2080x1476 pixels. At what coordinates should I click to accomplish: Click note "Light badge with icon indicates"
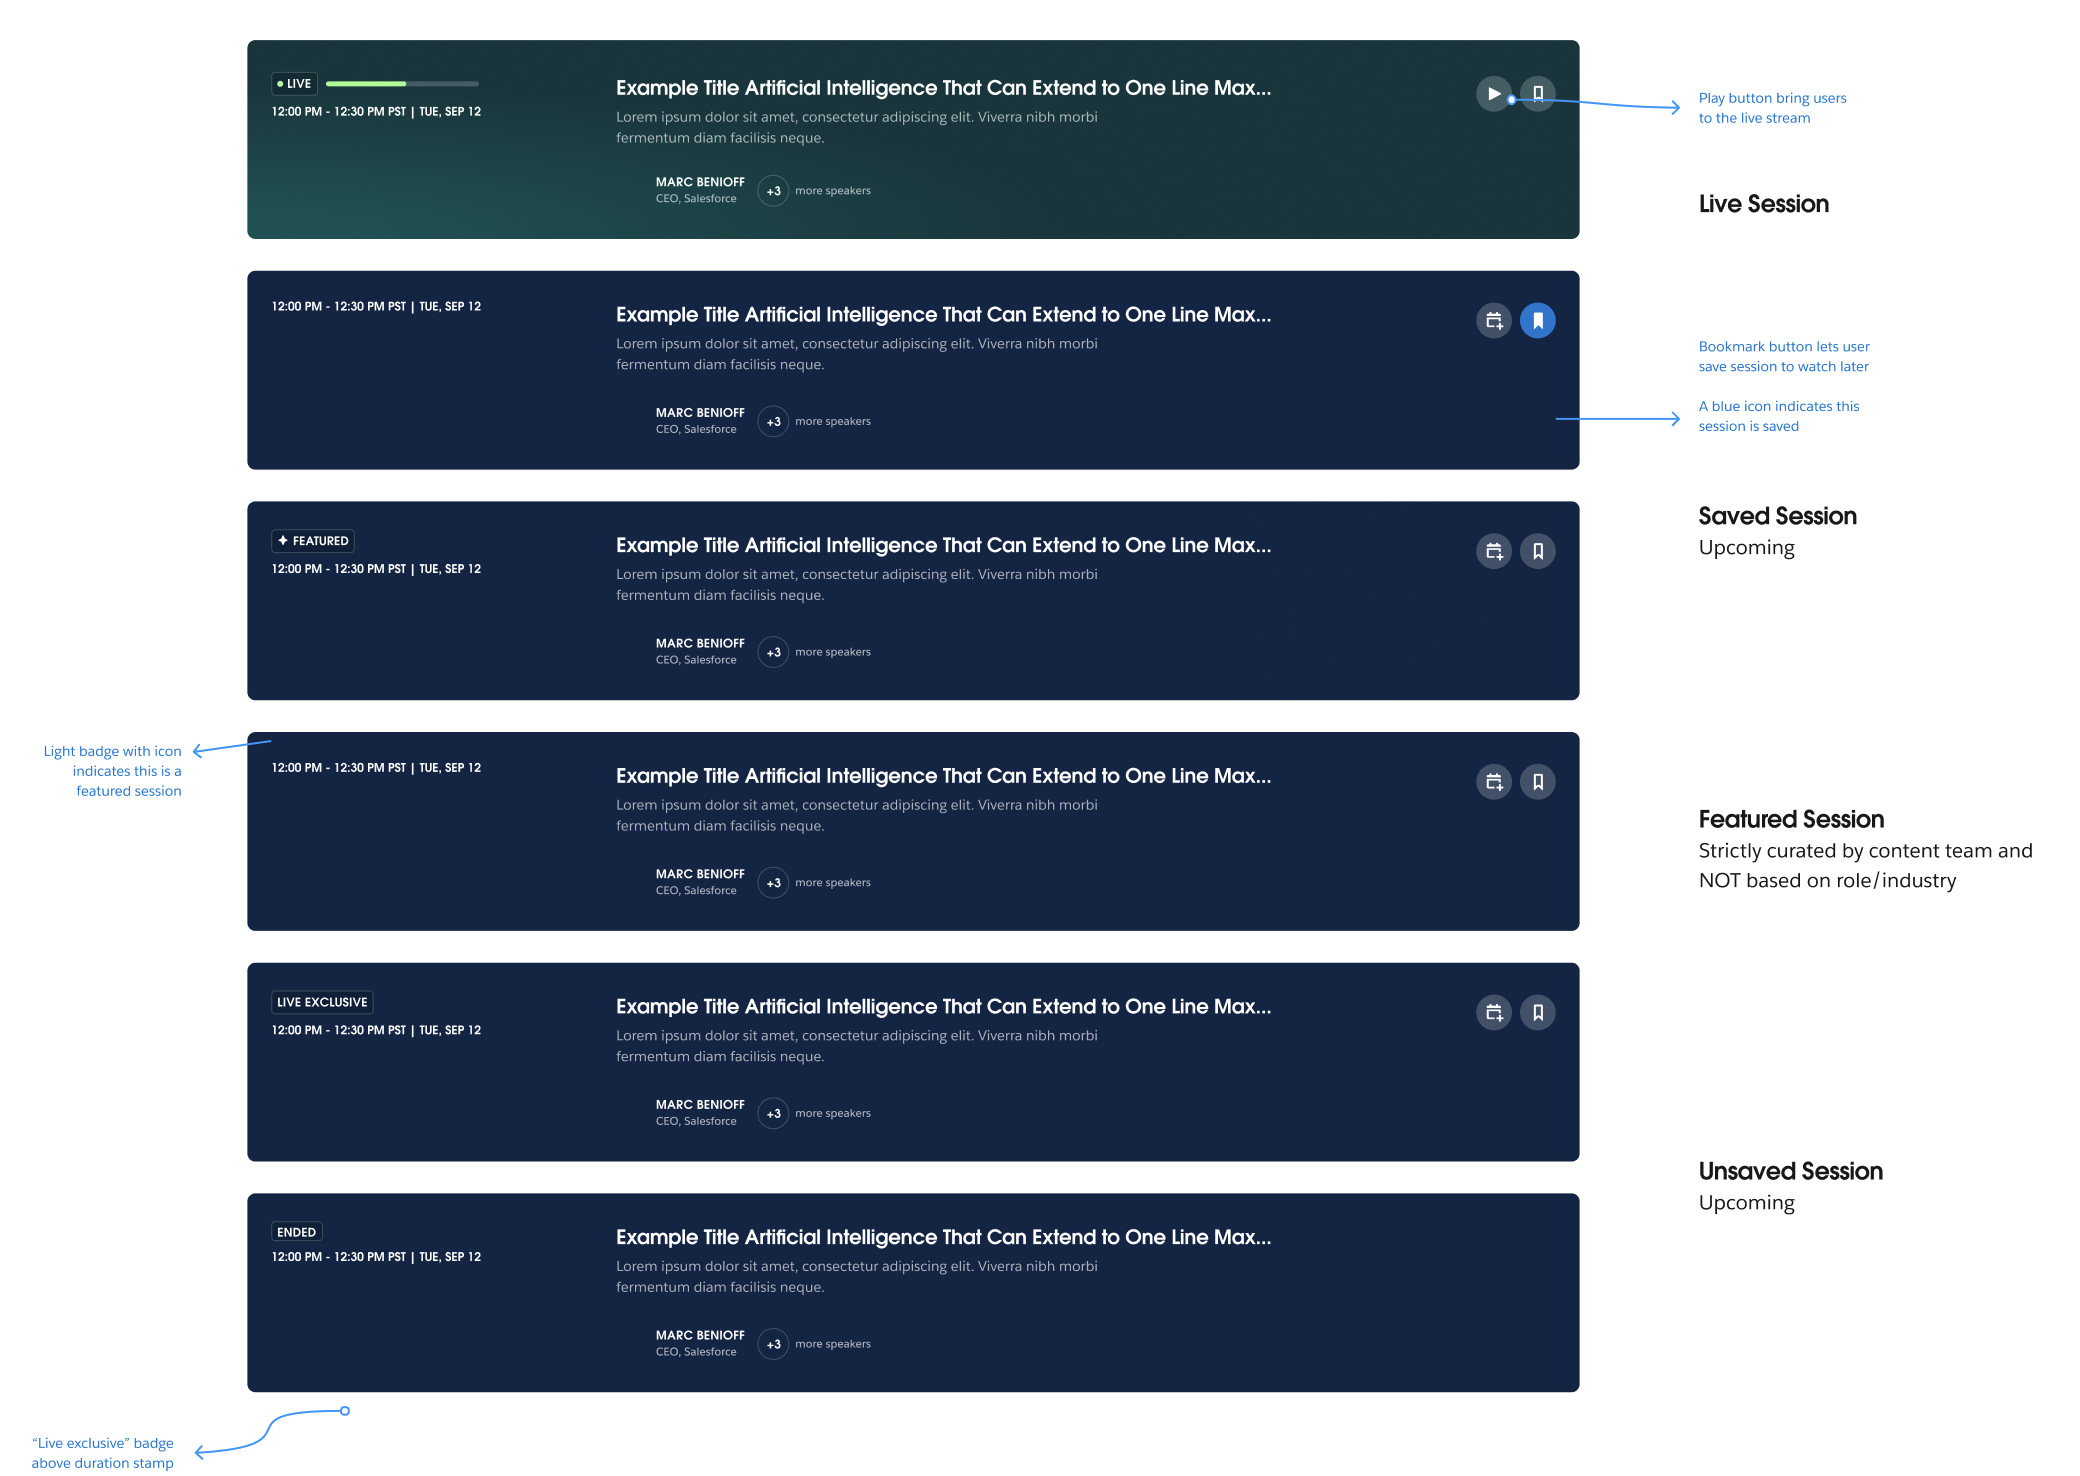coord(112,771)
